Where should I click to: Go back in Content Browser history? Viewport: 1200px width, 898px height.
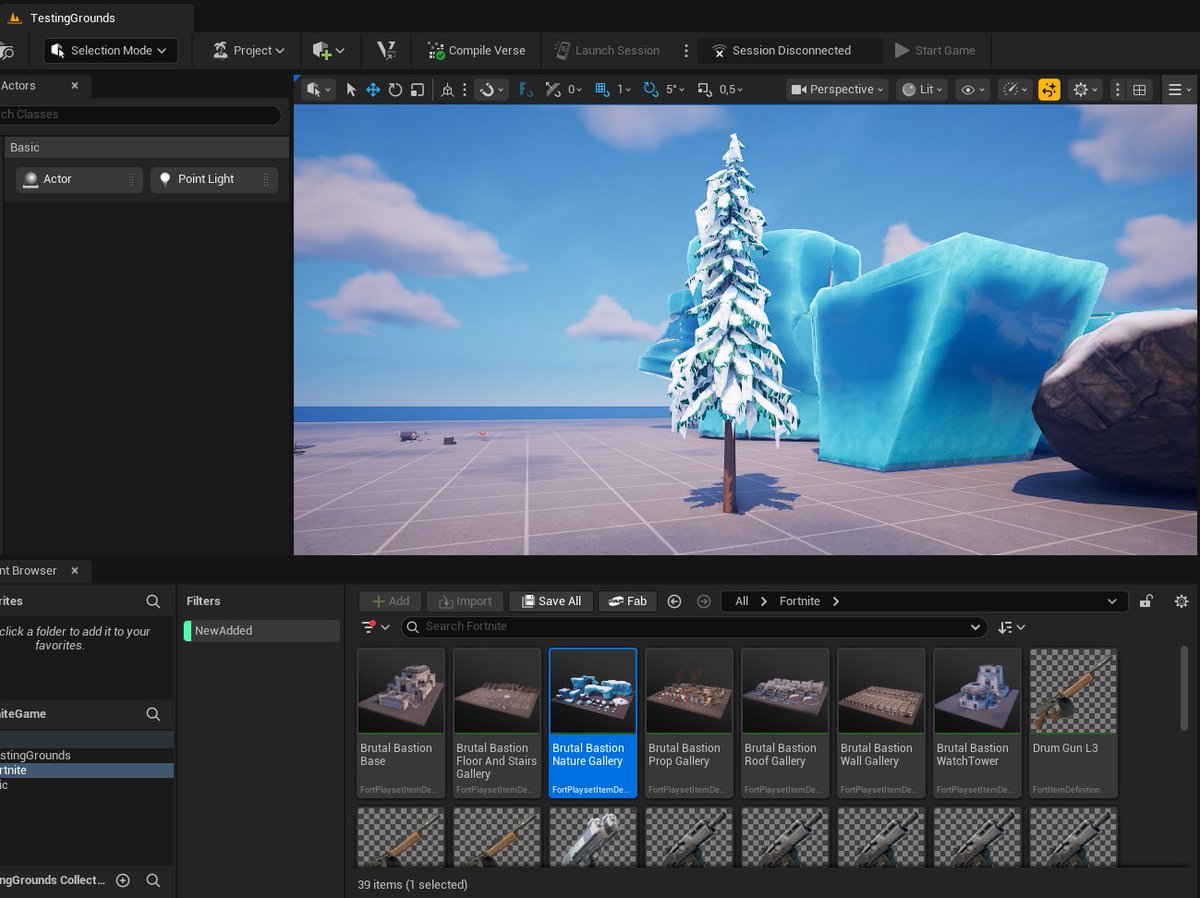point(674,601)
